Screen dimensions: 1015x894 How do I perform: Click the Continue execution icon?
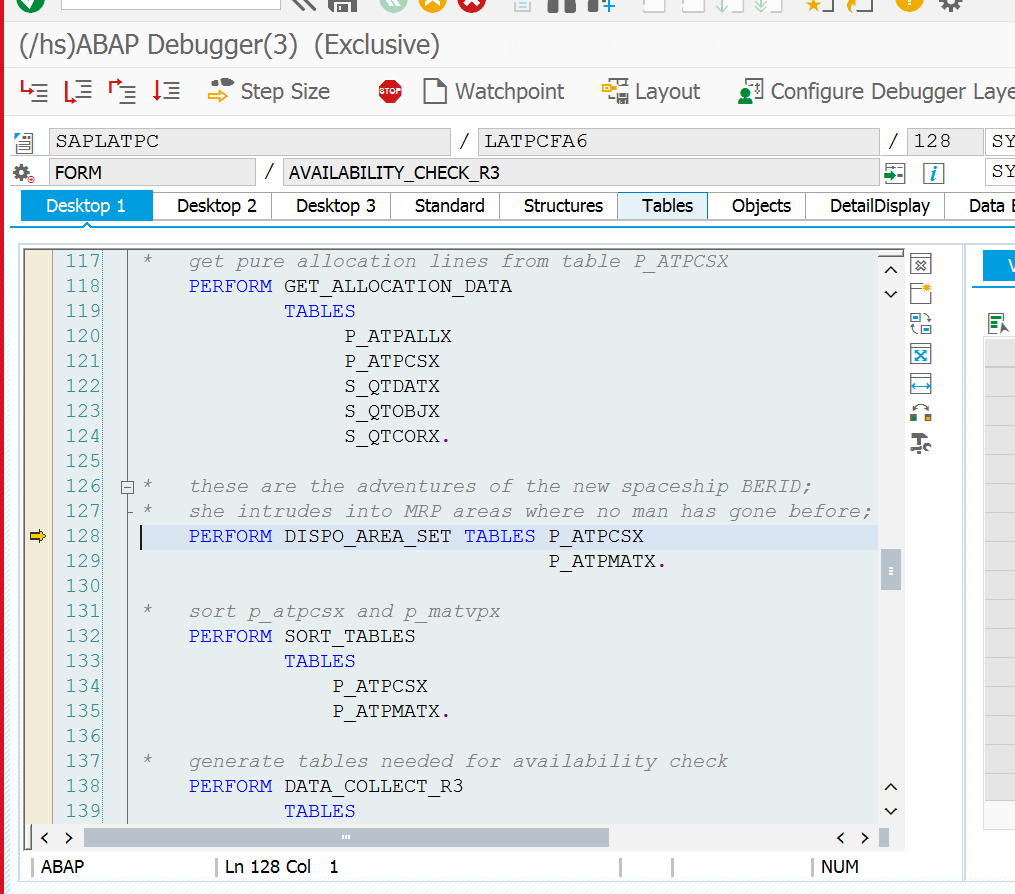pos(166,91)
